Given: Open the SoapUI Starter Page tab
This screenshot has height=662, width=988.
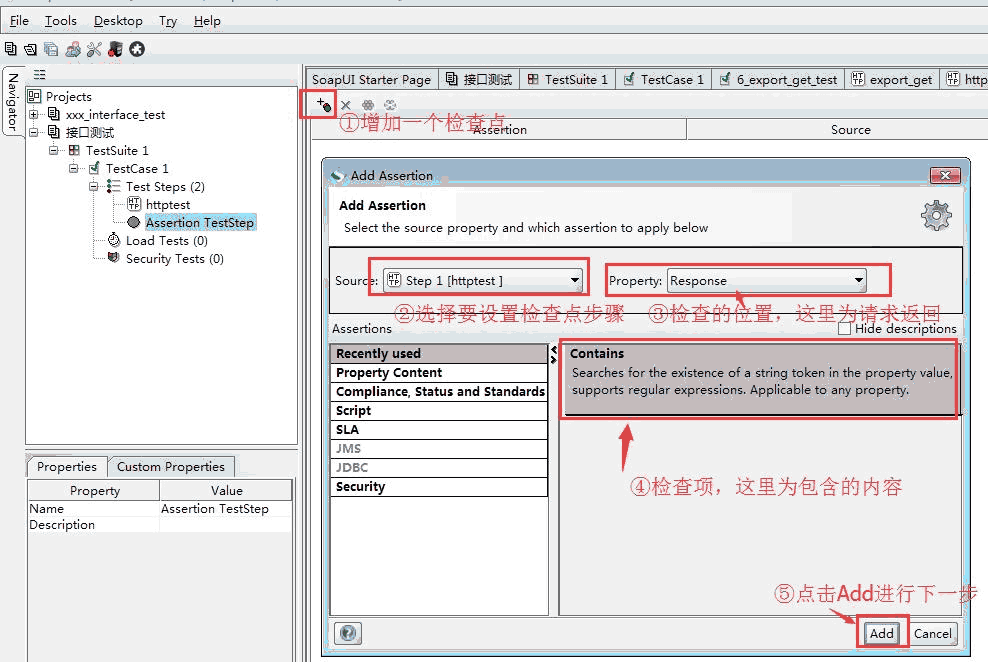Looking at the screenshot, I should [x=371, y=80].
